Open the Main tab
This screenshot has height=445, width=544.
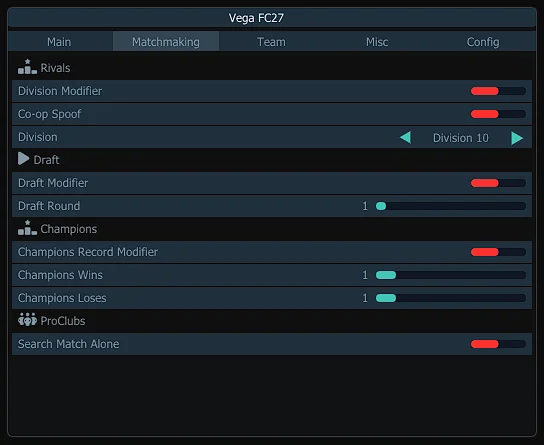coord(59,42)
